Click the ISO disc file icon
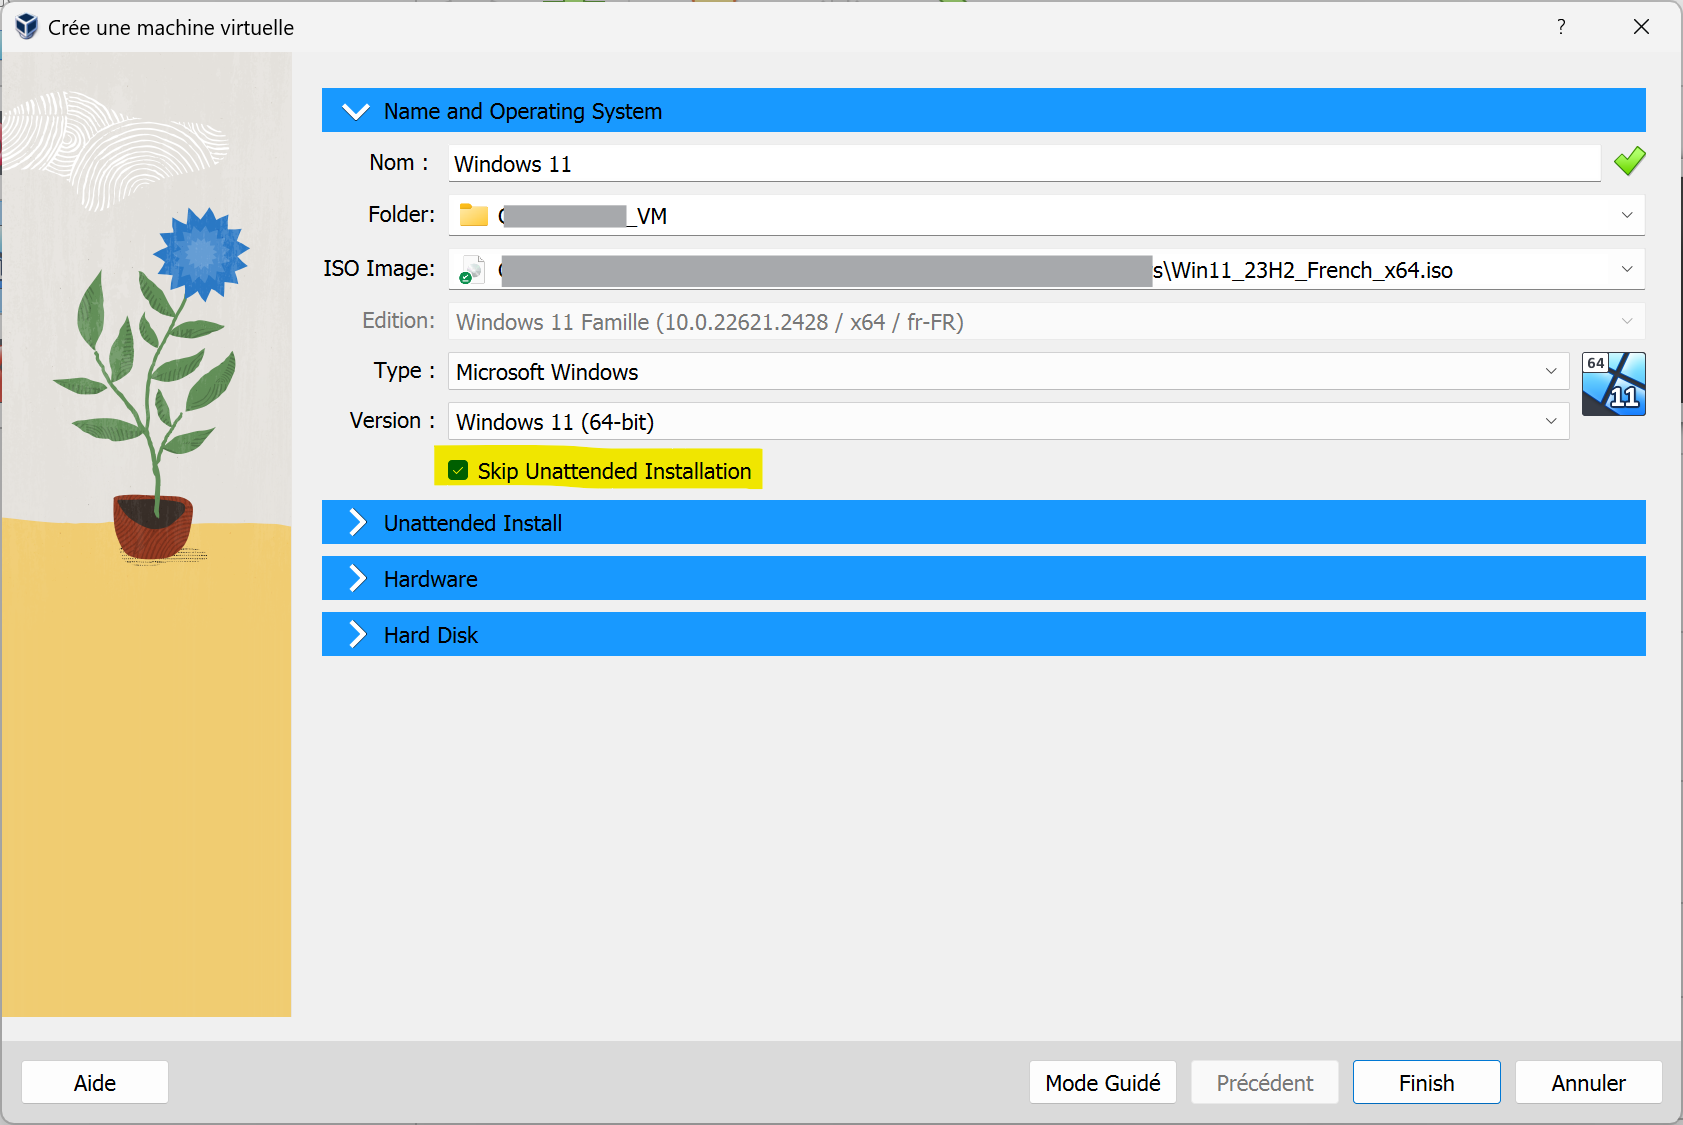The height and width of the screenshot is (1125, 1683). tap(471, 270)
